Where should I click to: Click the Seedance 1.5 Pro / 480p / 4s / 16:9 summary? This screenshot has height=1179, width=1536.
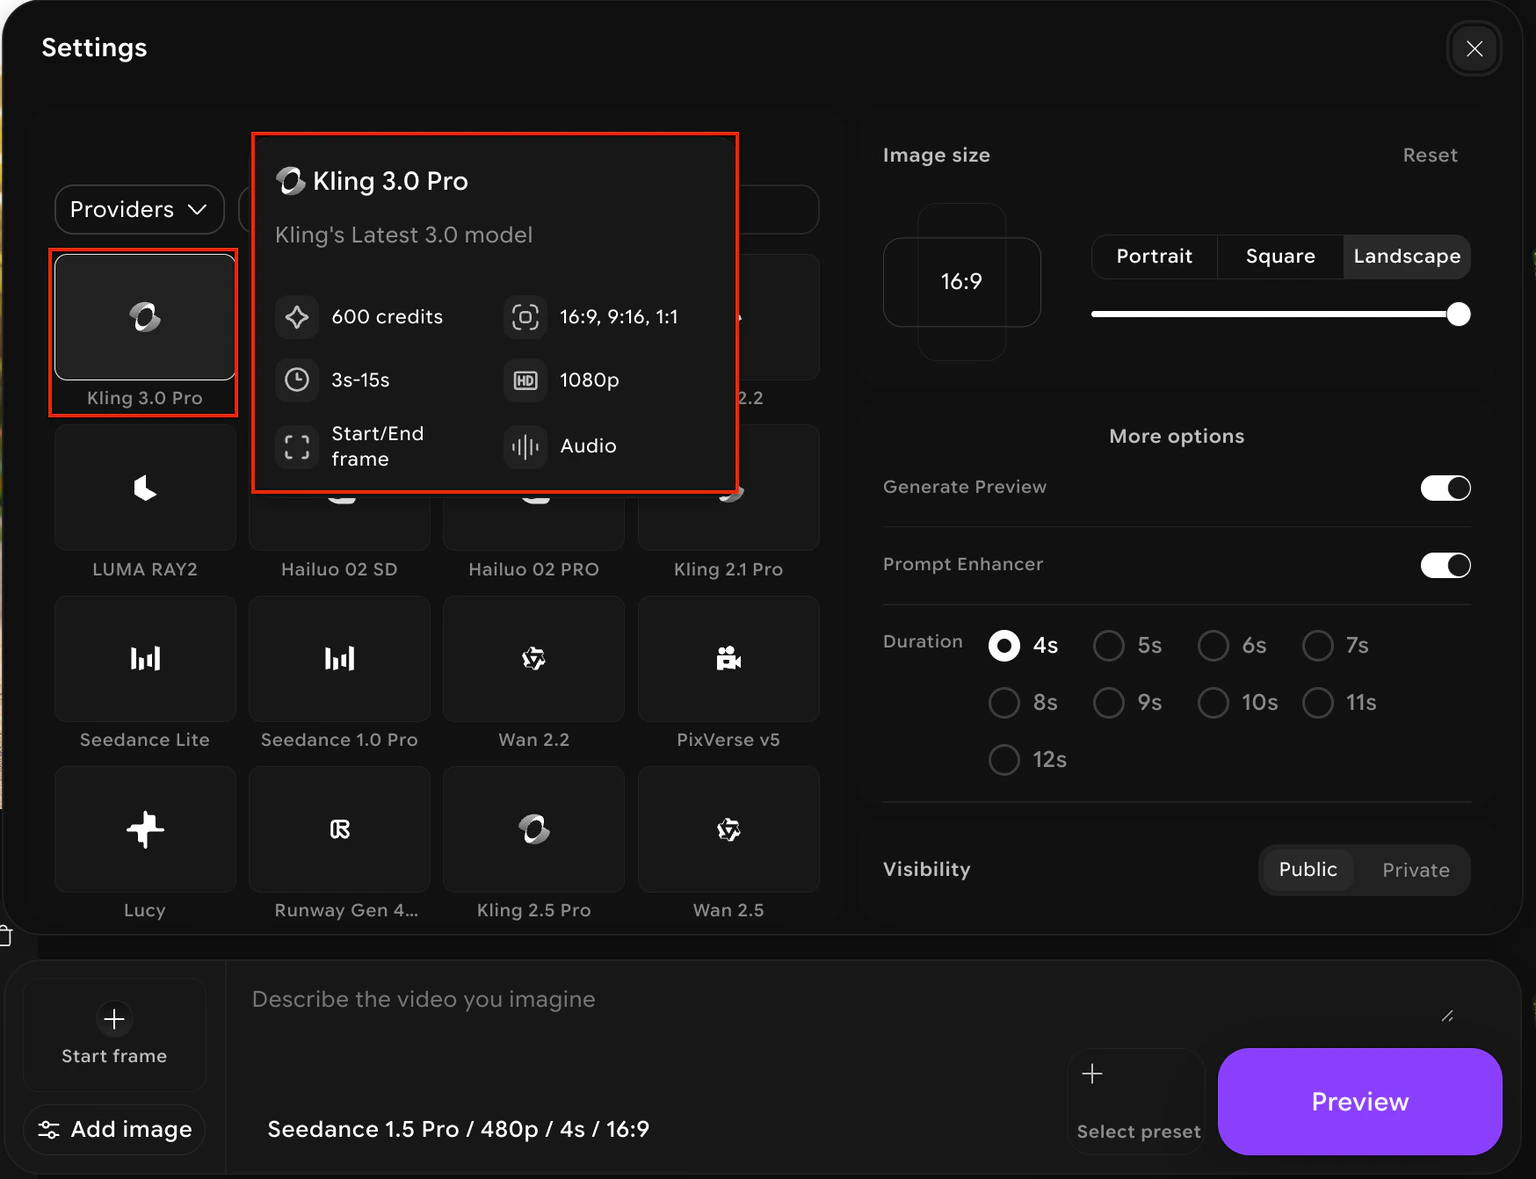458,1130
